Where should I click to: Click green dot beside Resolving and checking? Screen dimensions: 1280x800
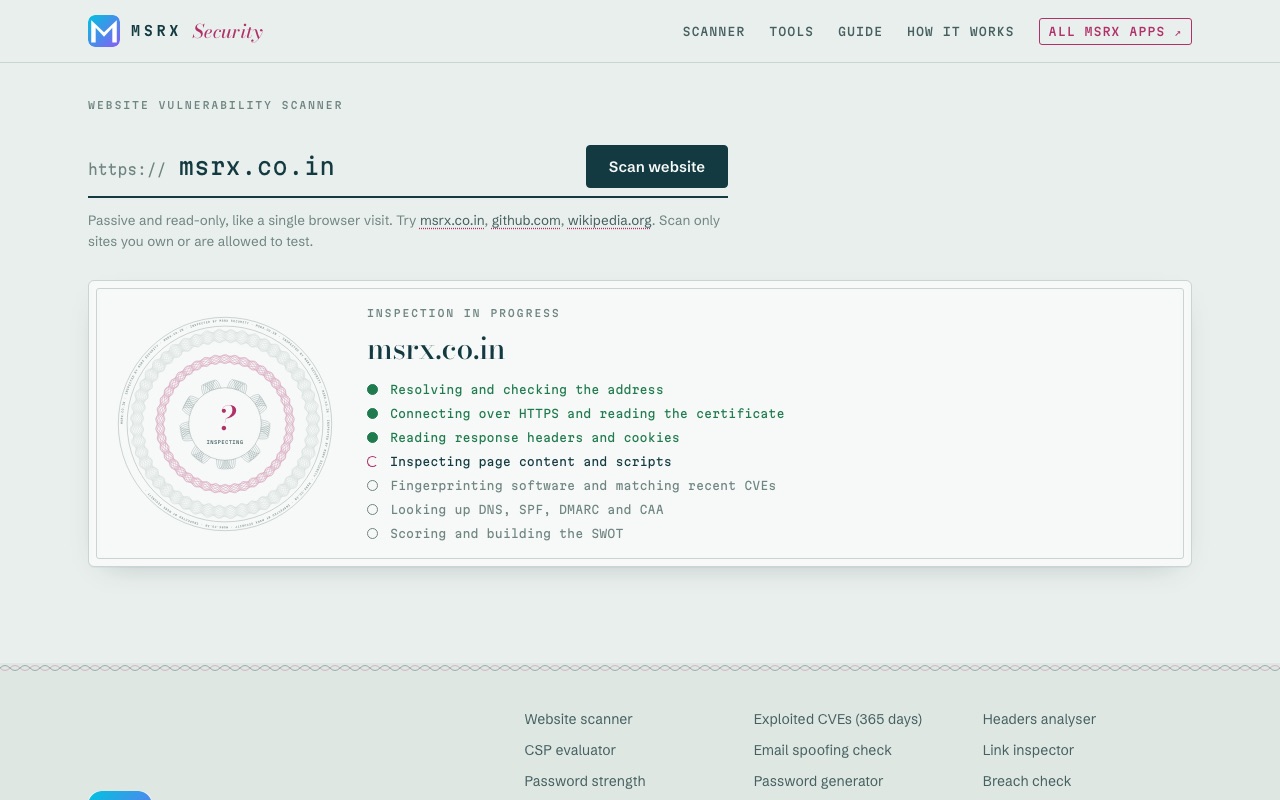[x=372, y=390]
